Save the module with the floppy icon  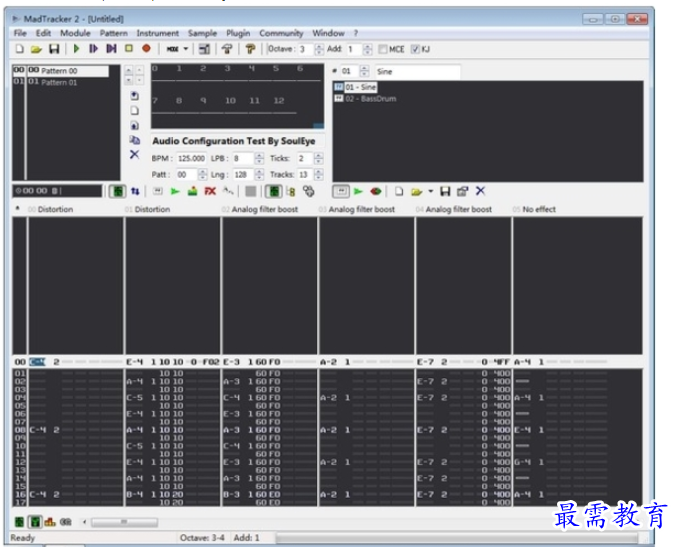pos(54,49)
